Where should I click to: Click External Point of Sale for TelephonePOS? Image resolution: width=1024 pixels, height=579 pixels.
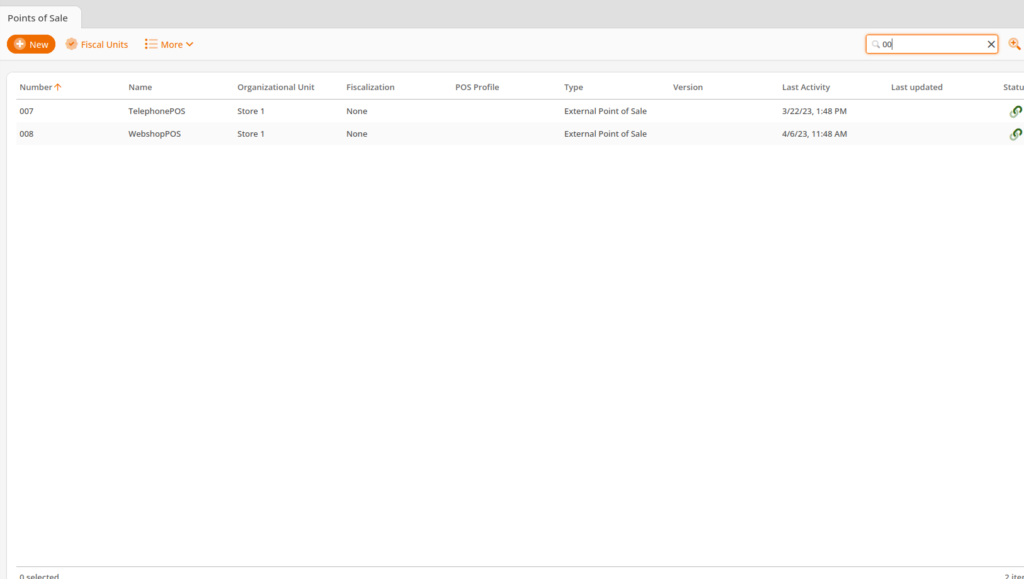[x=605, y=111]
